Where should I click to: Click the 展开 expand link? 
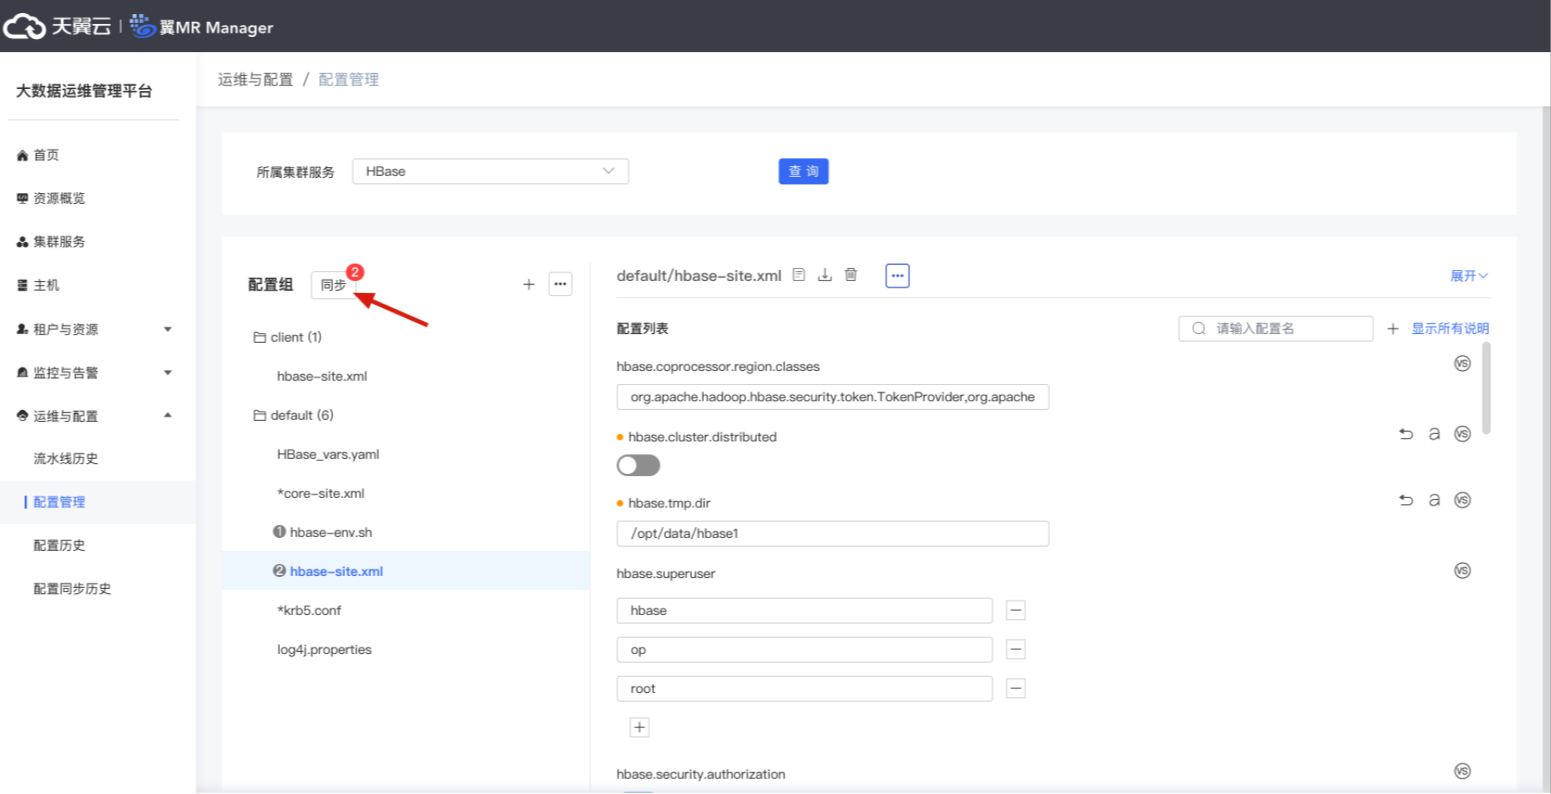[1469, 276]
